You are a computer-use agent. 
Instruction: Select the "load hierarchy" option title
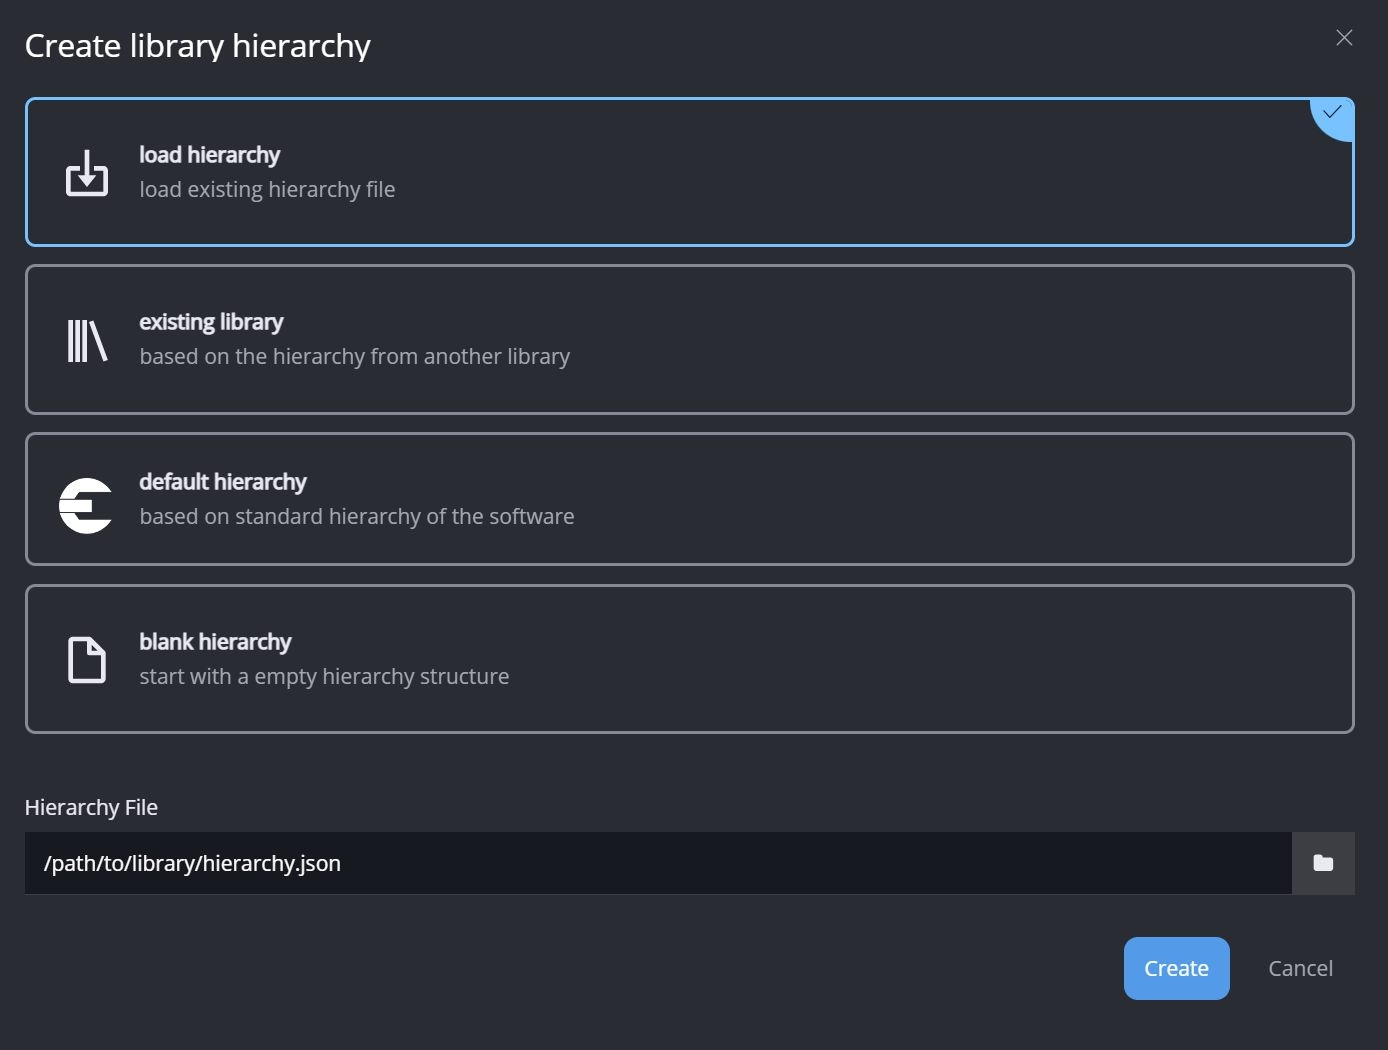209,155
